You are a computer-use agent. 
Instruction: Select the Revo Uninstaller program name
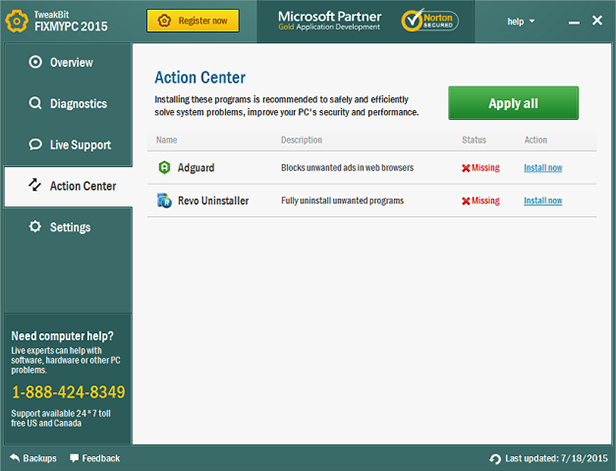(x=213, y=201)
